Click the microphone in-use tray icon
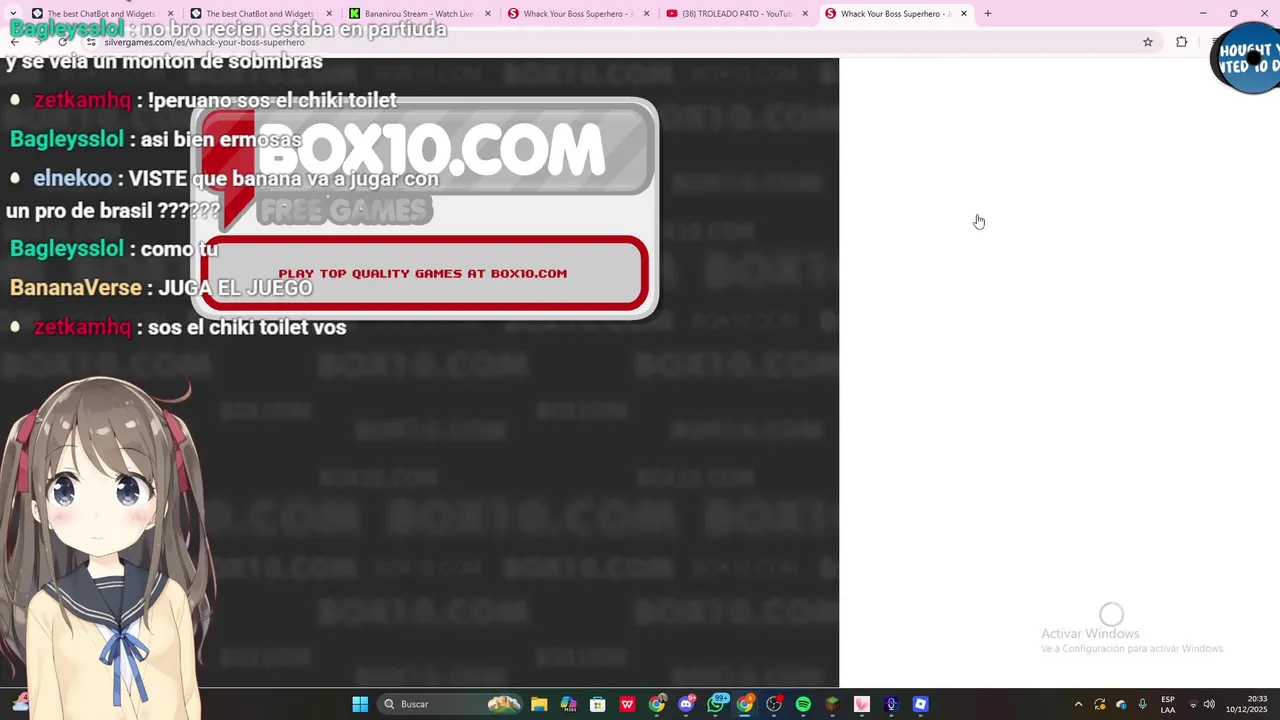The width and height of the screenshot is (1280, 720). (x=1142, y=704)
